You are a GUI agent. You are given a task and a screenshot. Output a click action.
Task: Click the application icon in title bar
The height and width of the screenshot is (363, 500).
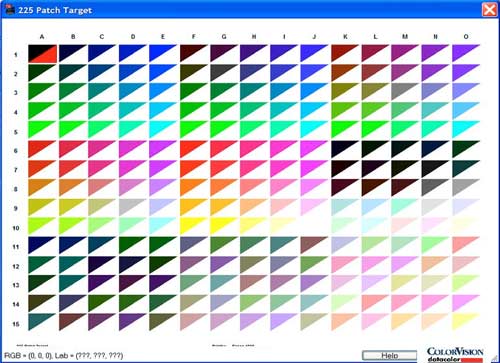pyautogui.click(x=10, y=10)
